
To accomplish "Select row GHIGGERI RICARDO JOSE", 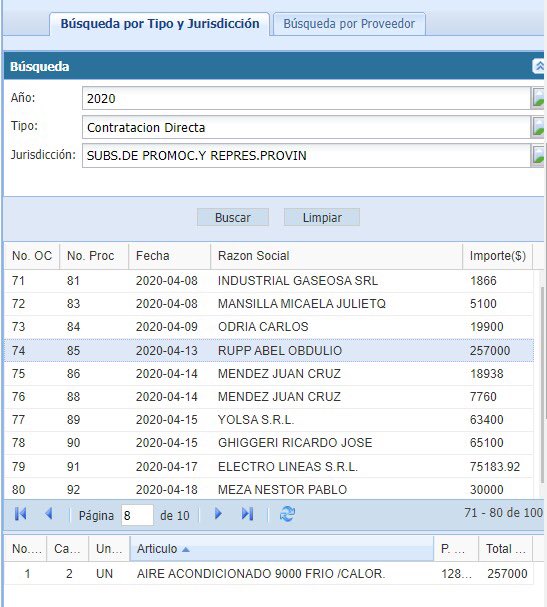I will [x=269, y=443].
